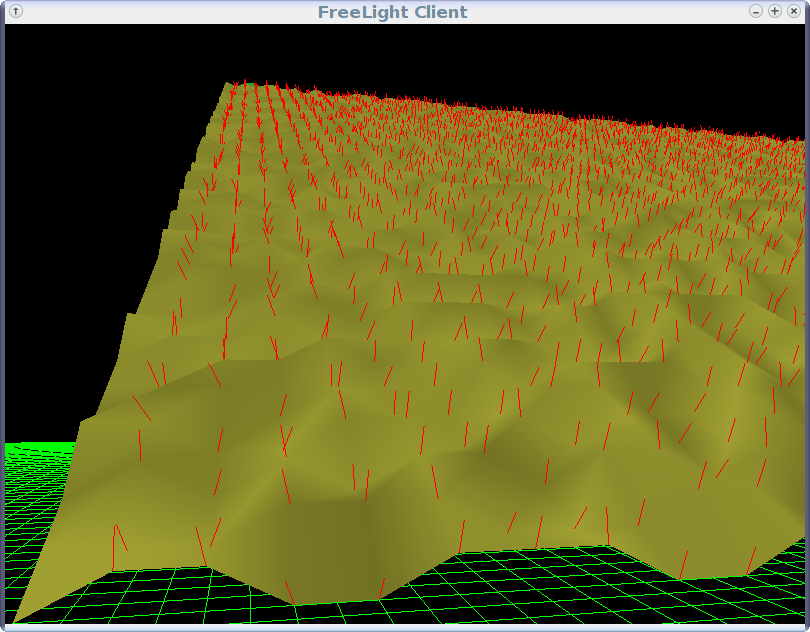This screenshot has height=632, width=810.
Task: Maximize the FreeLight Client window
Action: coord(775,11)
